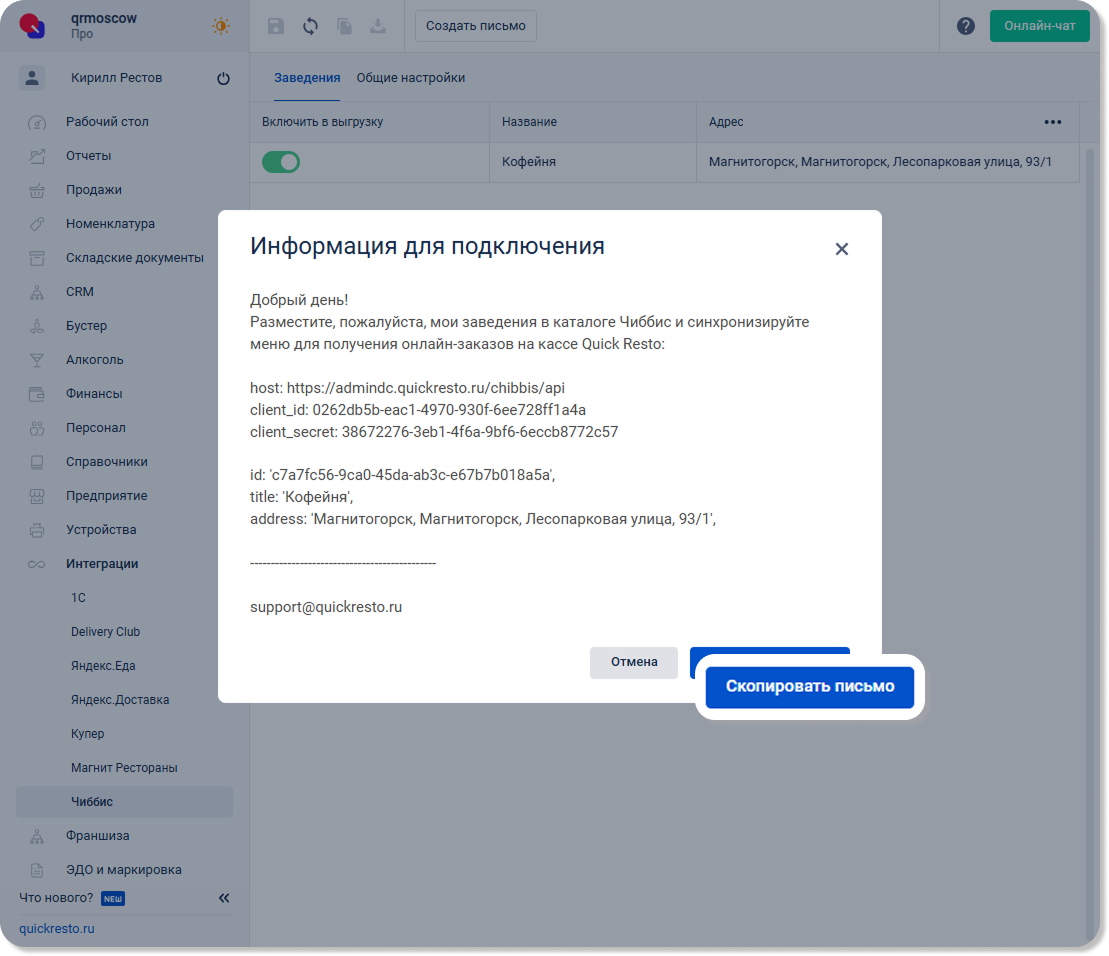
Task: Click the save disk icon in toolbar
Action: point(276,26)
